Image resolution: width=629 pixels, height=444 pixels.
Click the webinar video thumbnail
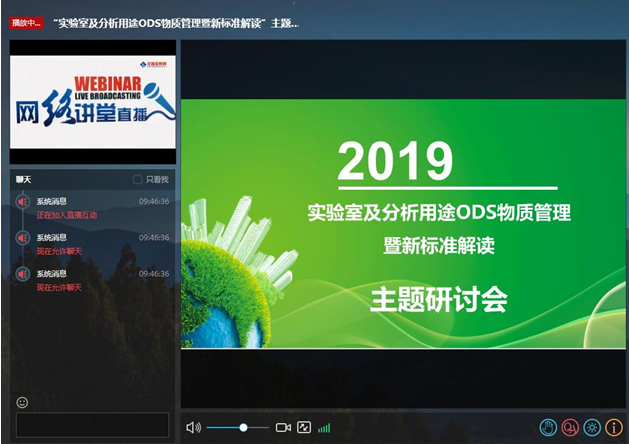click(93, 102)
